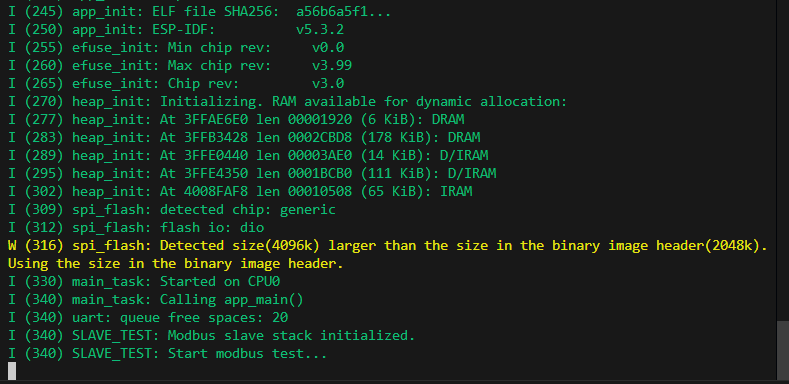Click the ELF file SHA256 hash line
The width and height of the screenshot is (789, 384).
point(199,12)
